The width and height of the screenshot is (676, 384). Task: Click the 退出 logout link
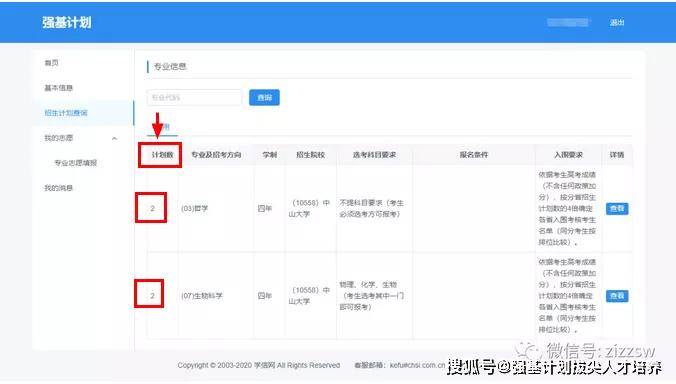[617, 22]
